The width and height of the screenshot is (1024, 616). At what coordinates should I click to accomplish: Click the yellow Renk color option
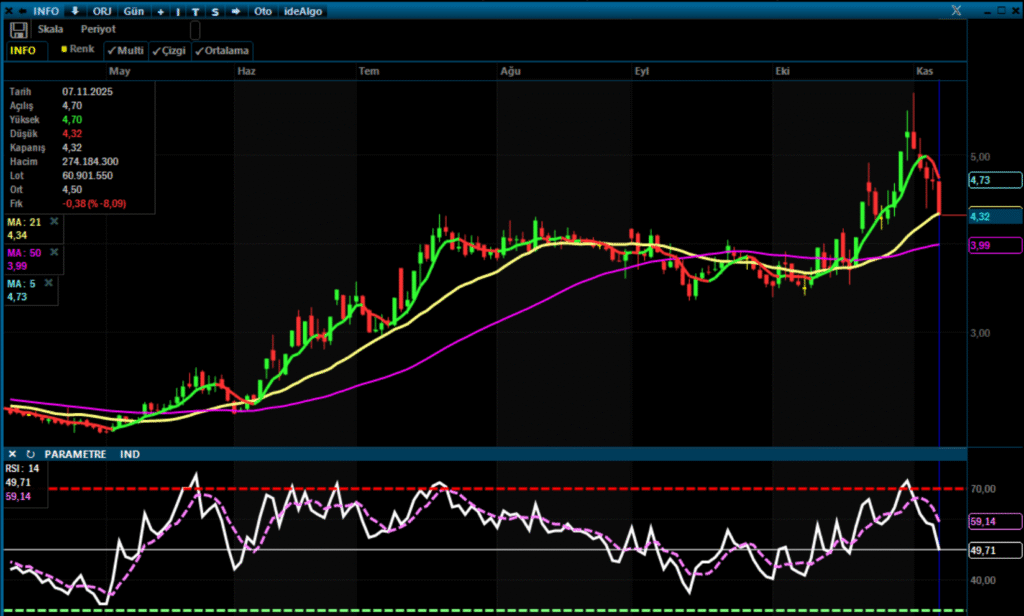[x=77, y=49]
